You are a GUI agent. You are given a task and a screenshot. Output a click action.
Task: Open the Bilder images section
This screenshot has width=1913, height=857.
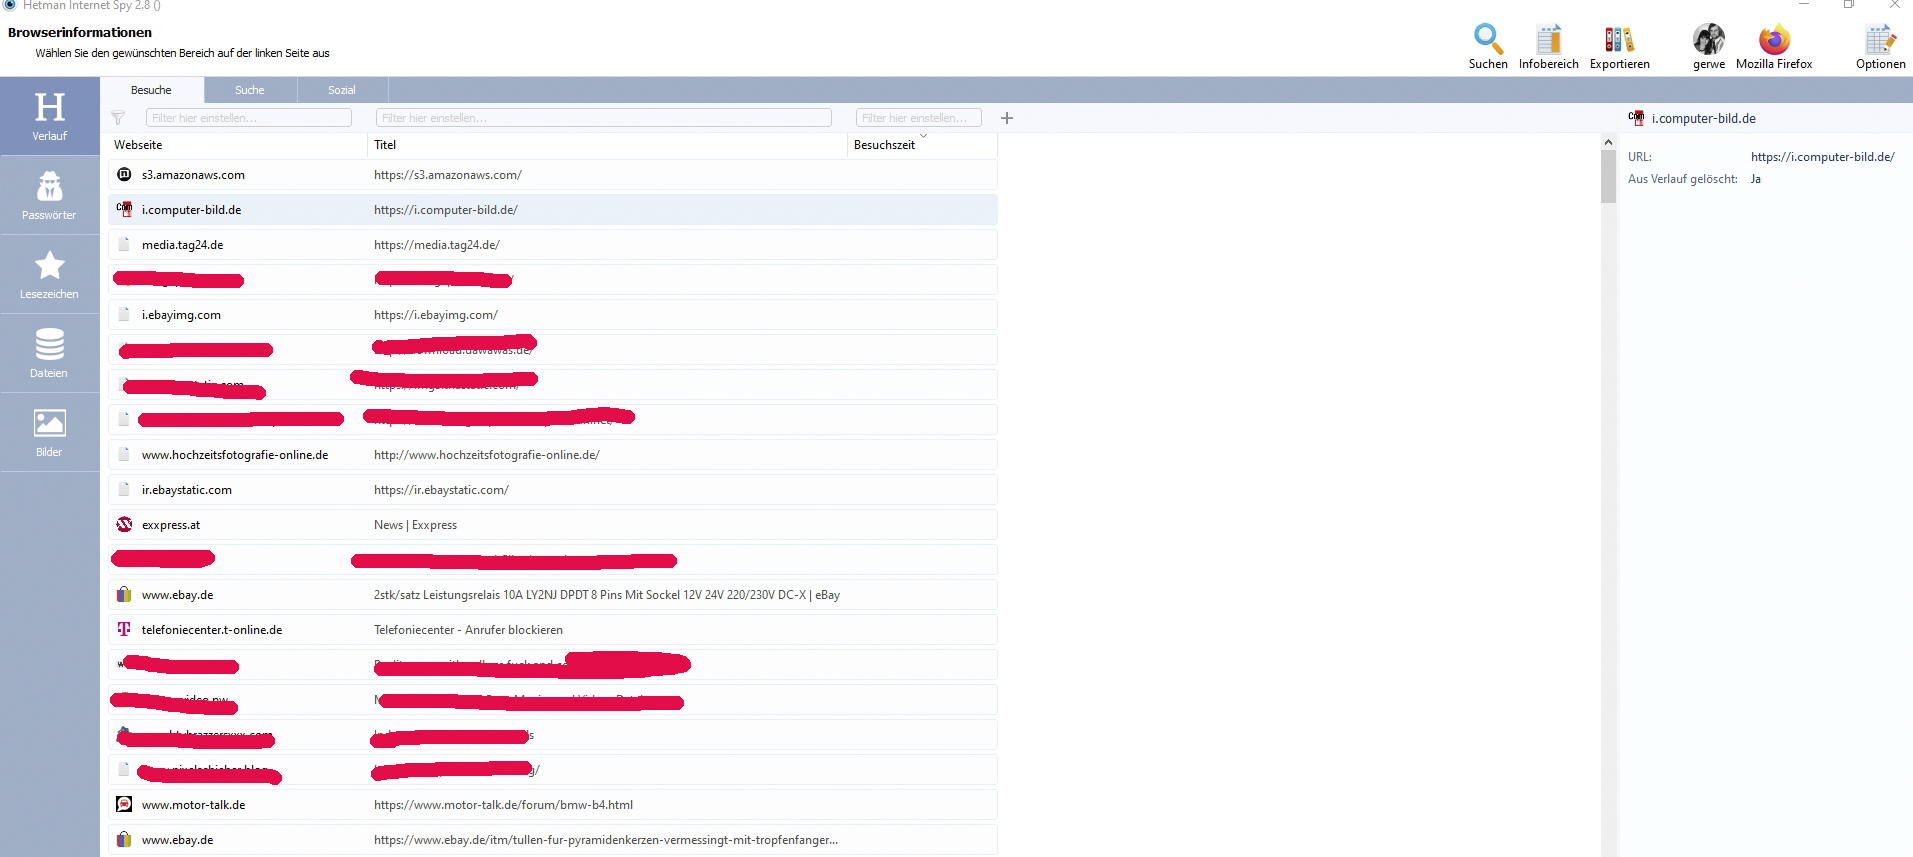pyautogui.click(x=49, y=432)
